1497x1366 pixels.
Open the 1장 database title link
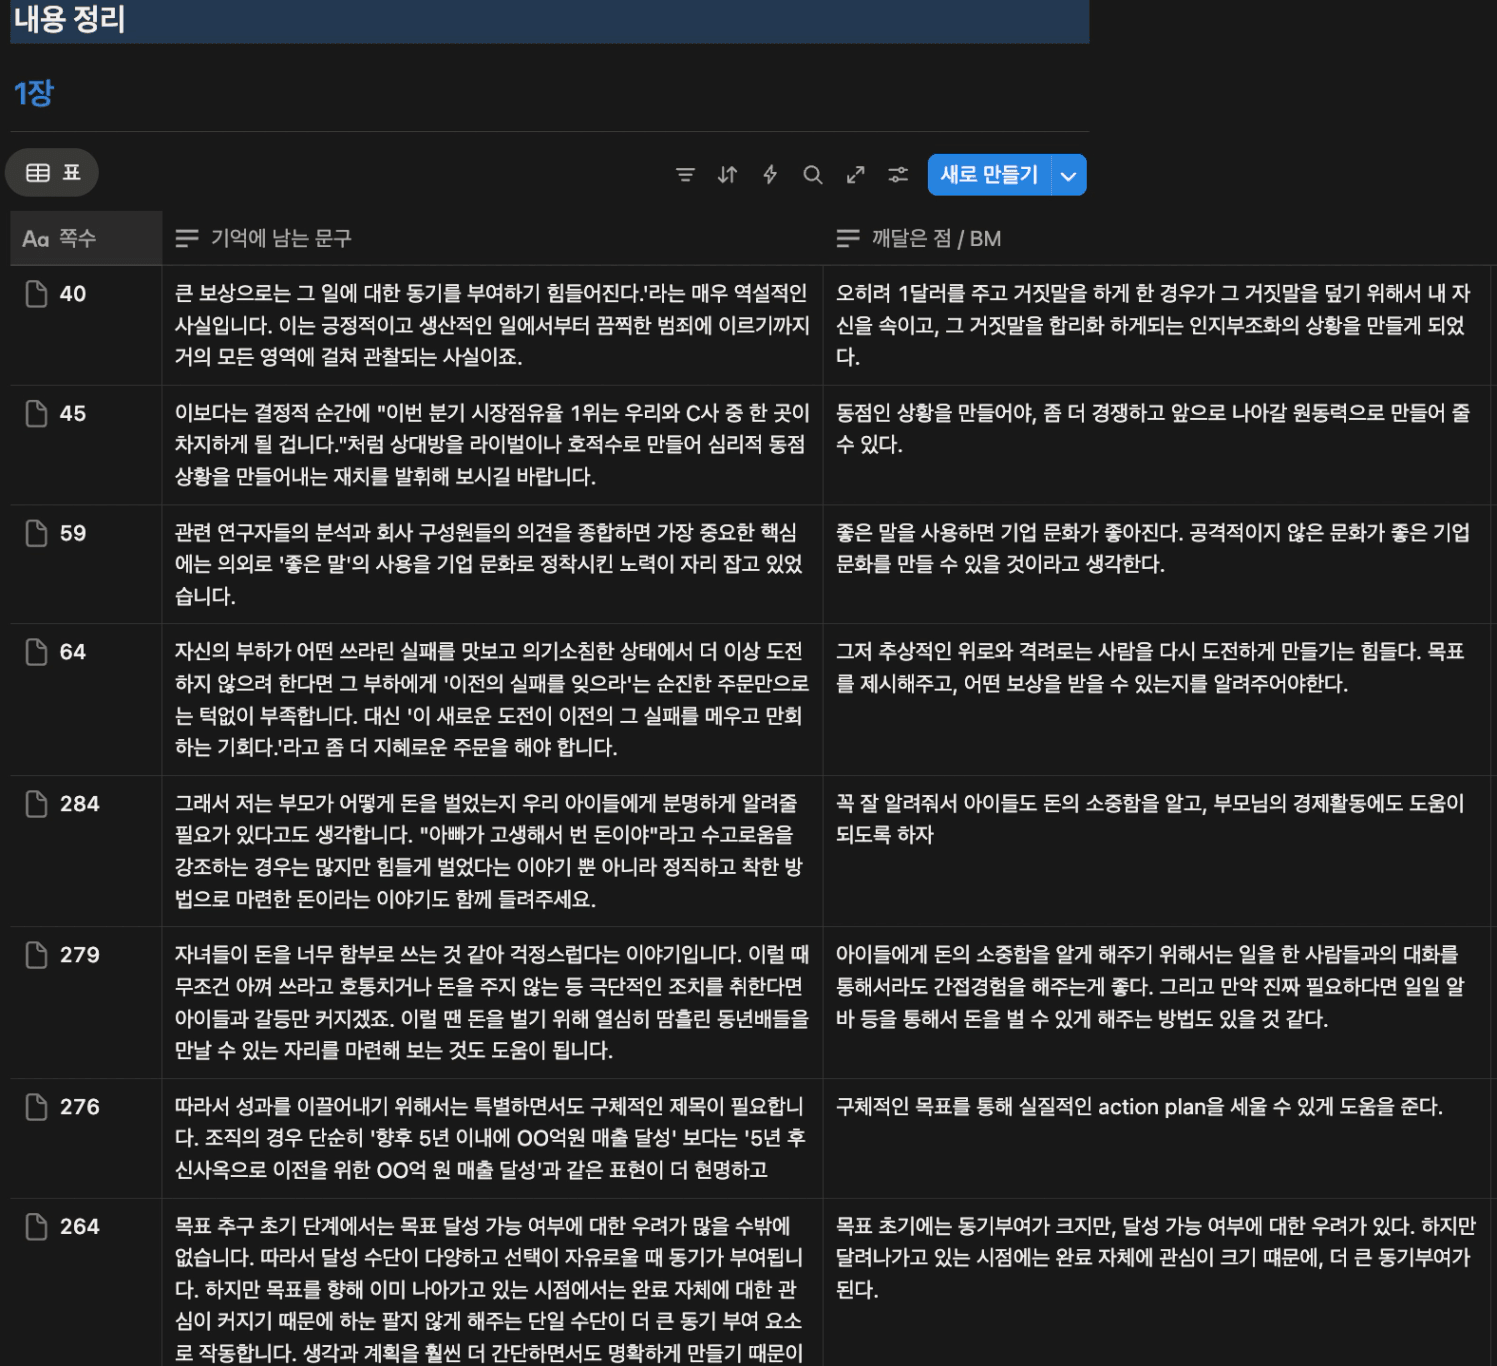pyautogui.click(x=34, y=93)
